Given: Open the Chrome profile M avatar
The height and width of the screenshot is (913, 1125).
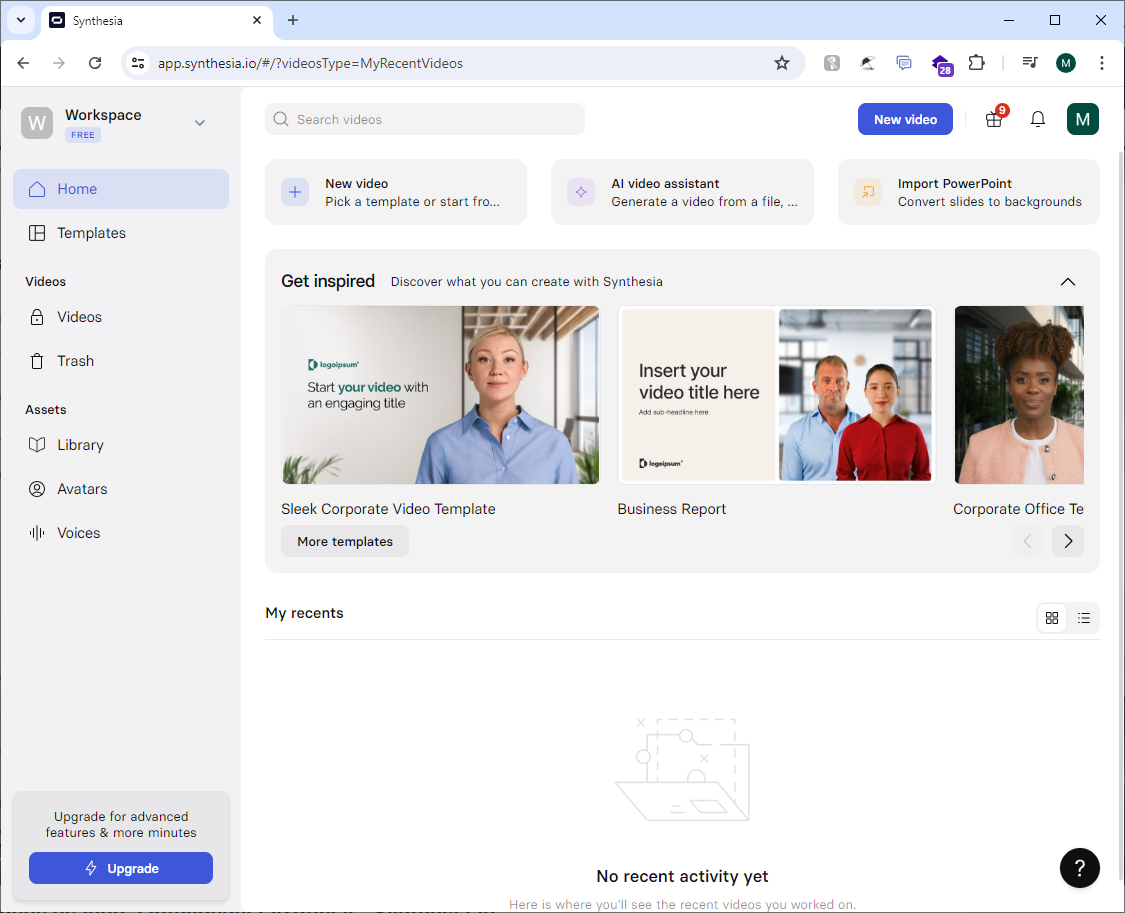Looking at the screenshot, I should (1066, 63).
